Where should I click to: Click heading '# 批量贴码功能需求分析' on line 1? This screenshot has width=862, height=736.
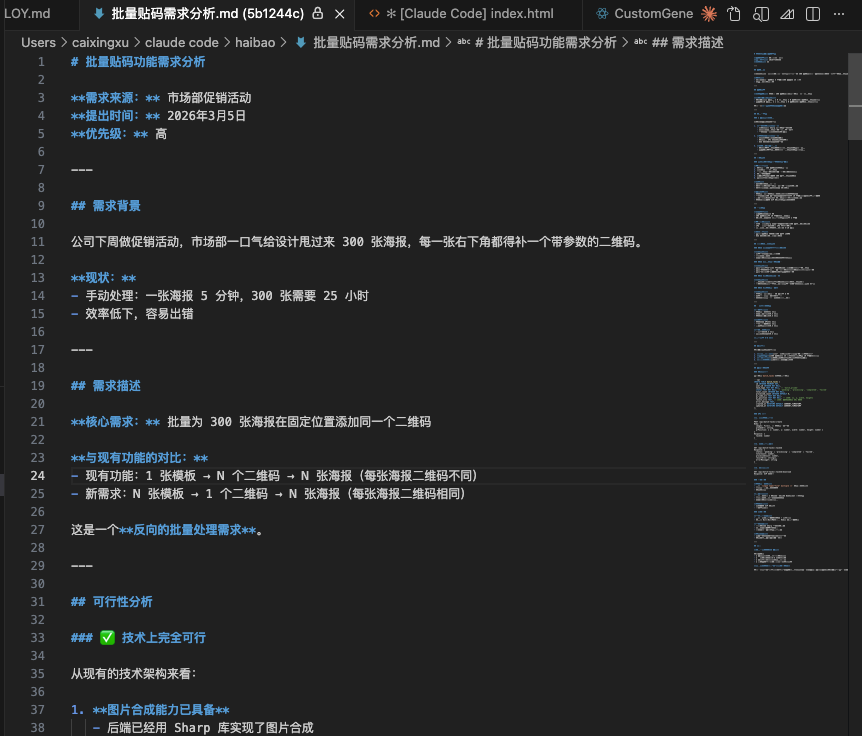(x=138, y=62)
